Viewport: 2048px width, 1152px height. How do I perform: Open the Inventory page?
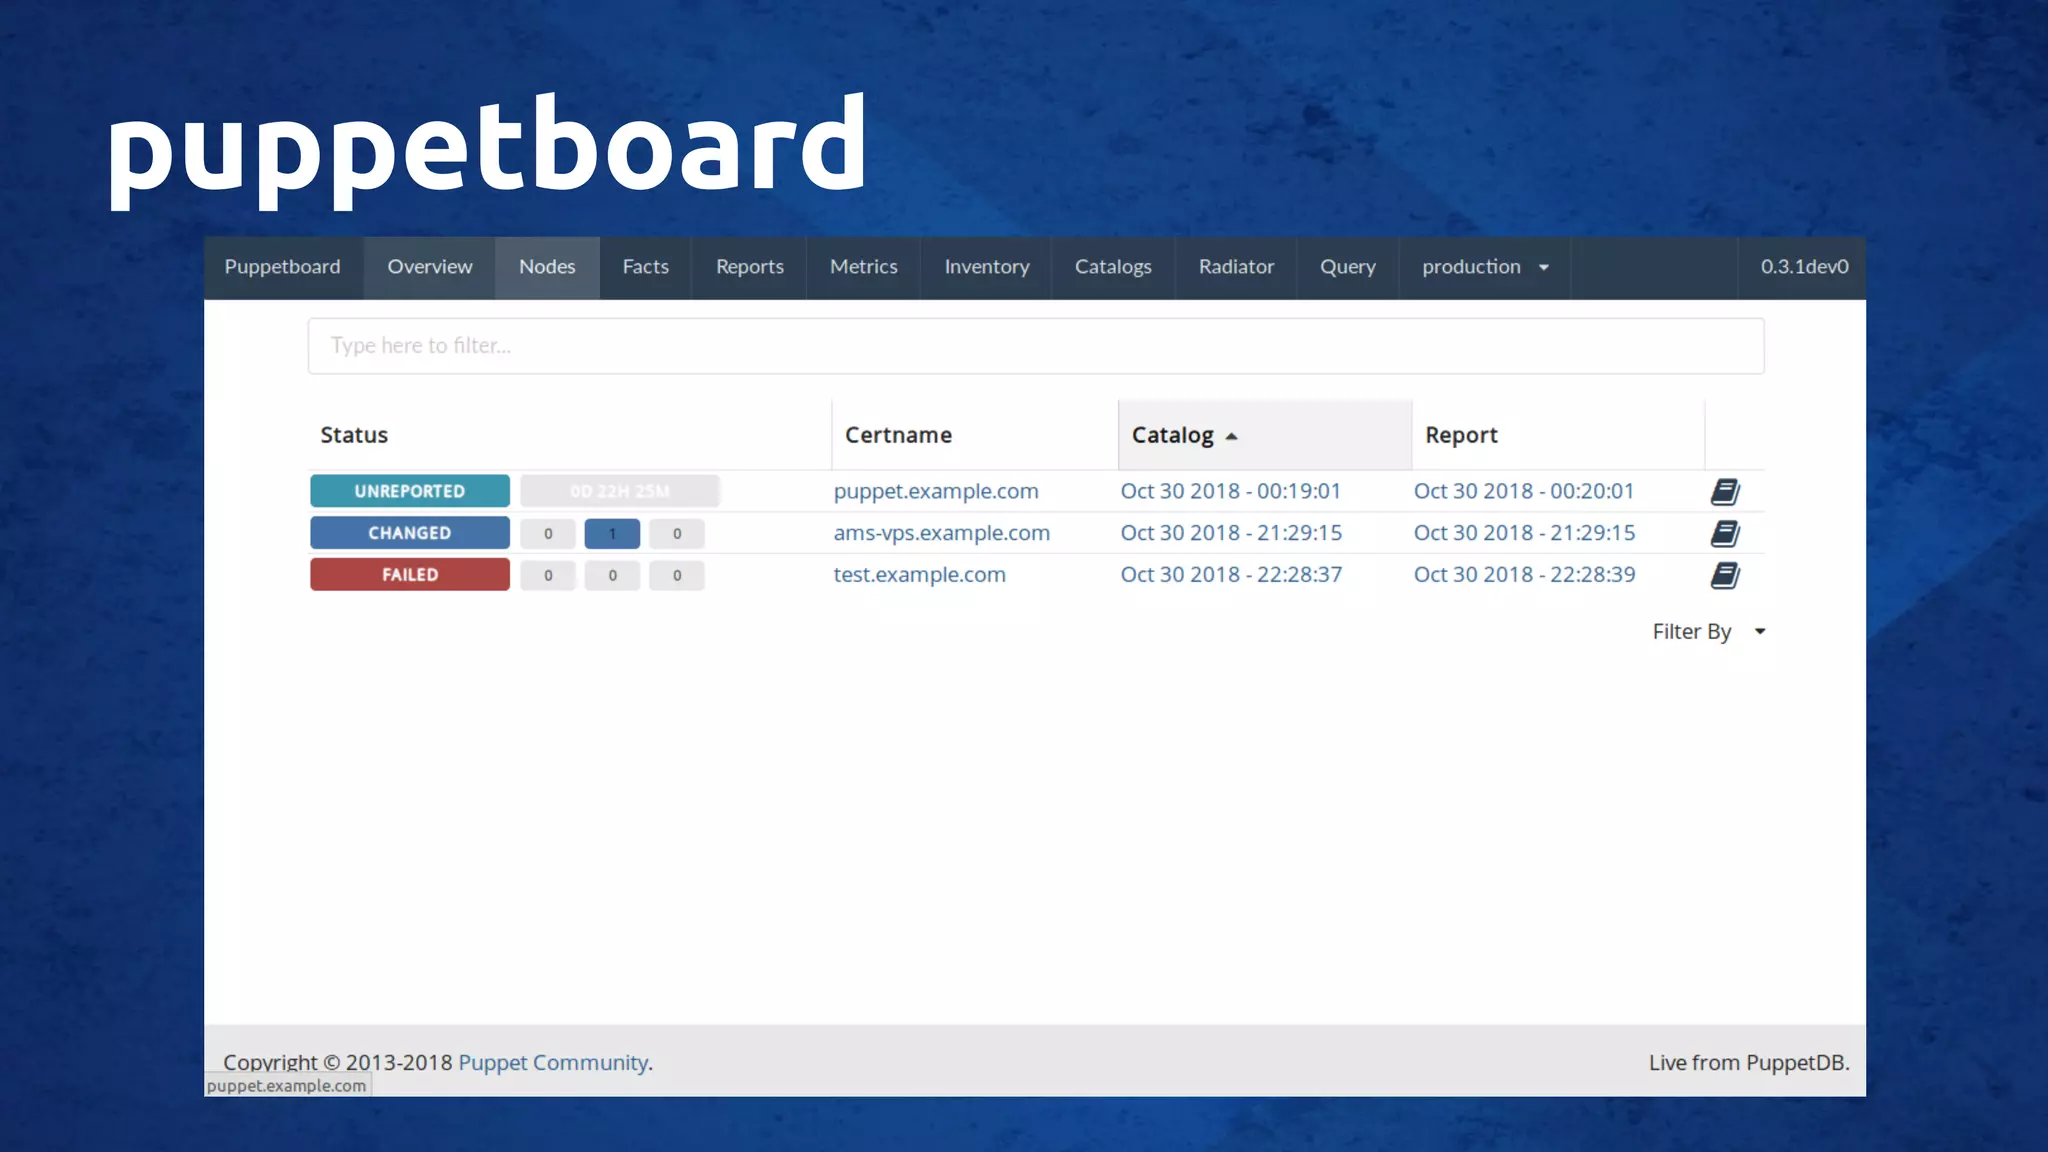(987, 267)
